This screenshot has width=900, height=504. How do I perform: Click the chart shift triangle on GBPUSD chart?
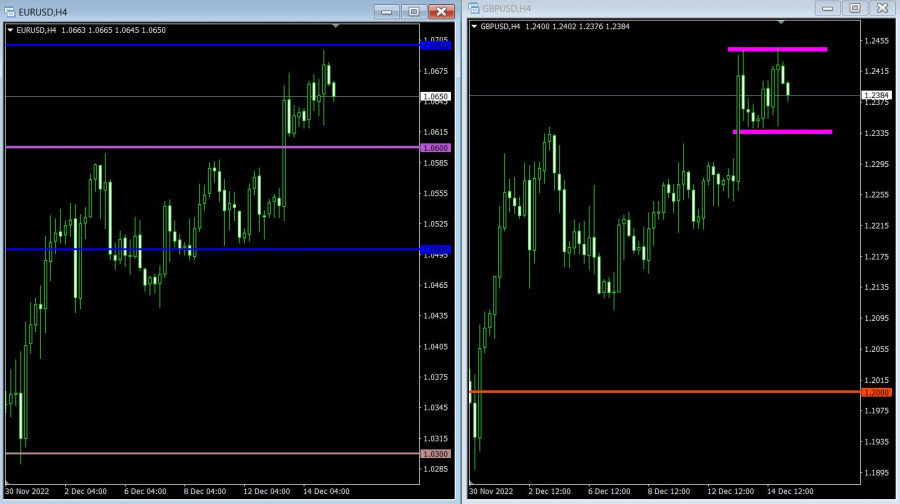(x=780, y=21)
